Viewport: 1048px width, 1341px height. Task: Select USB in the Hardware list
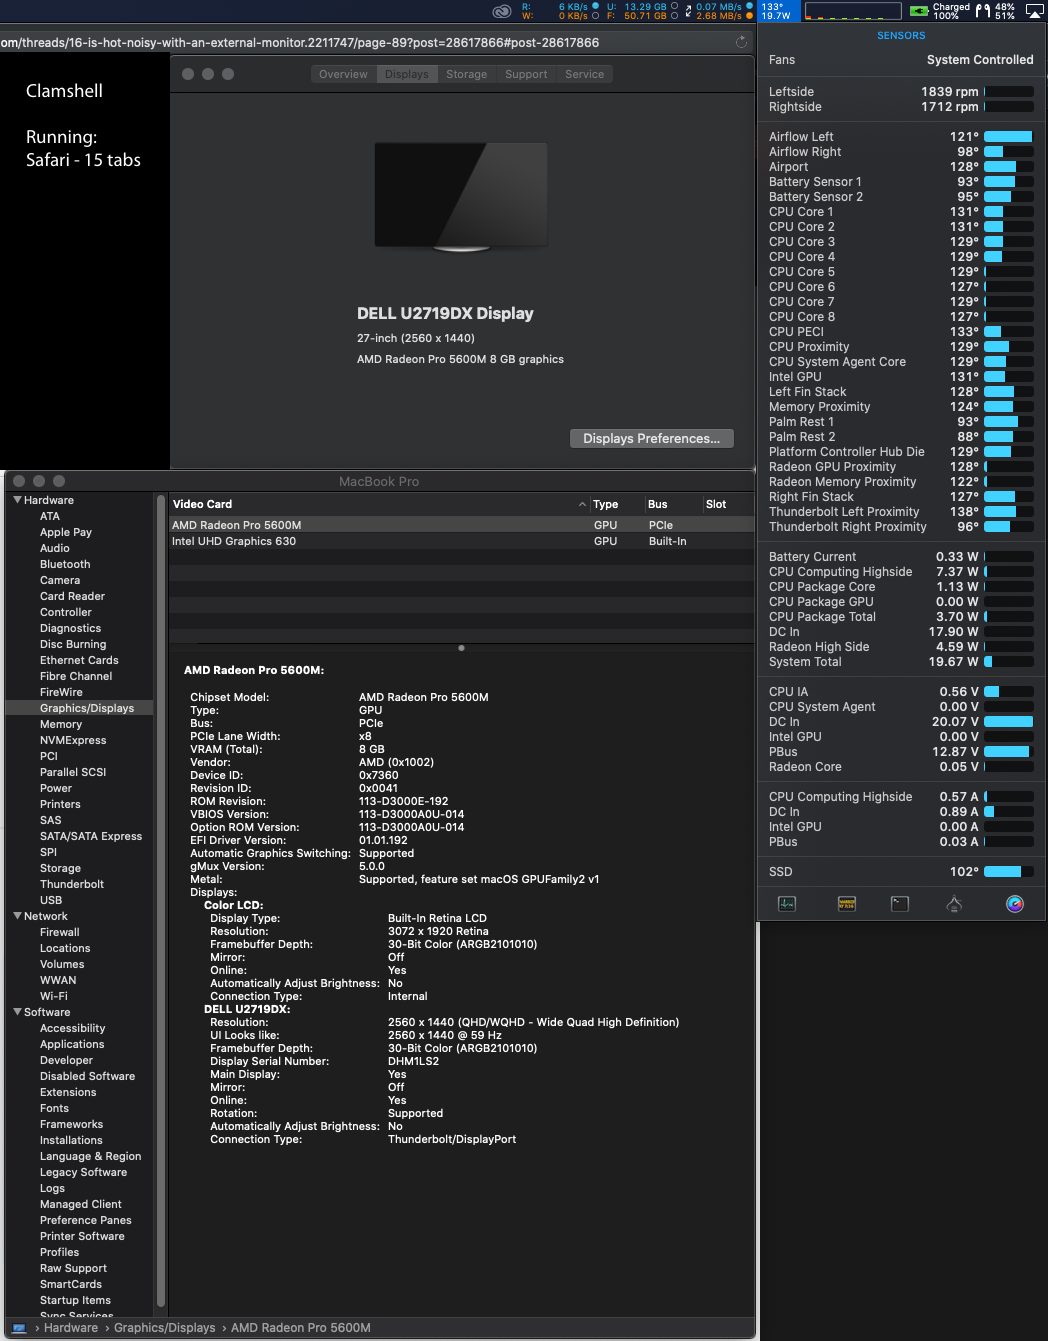click(51, 900)
